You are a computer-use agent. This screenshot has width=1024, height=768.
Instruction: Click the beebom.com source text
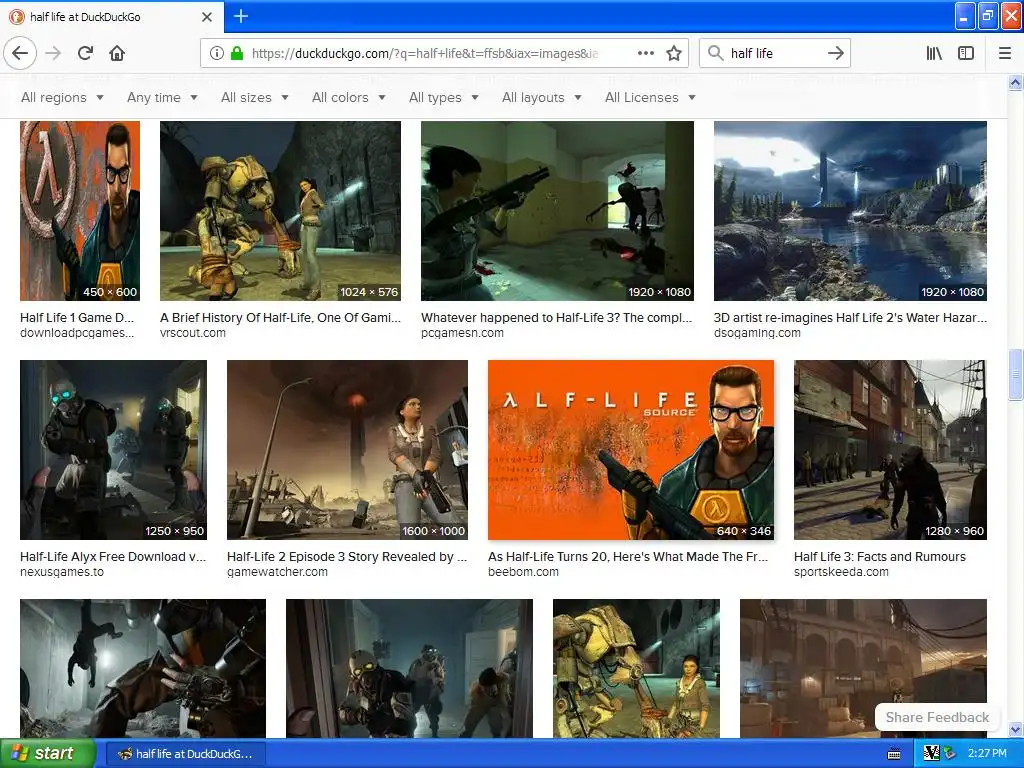point(523,571)
